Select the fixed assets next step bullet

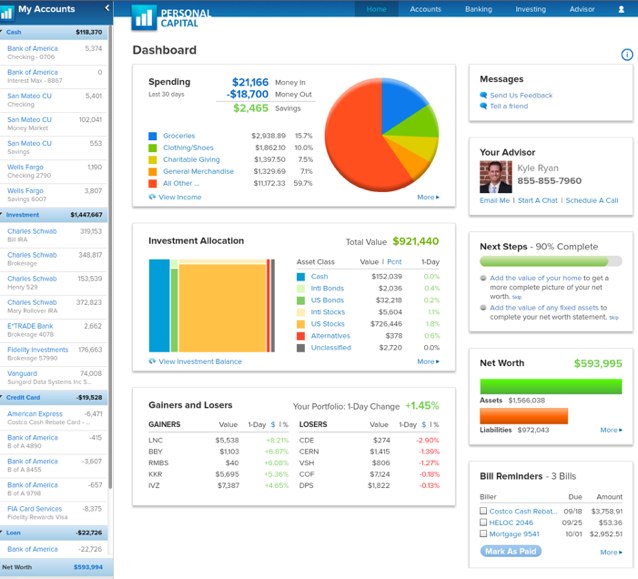(483, 308)
